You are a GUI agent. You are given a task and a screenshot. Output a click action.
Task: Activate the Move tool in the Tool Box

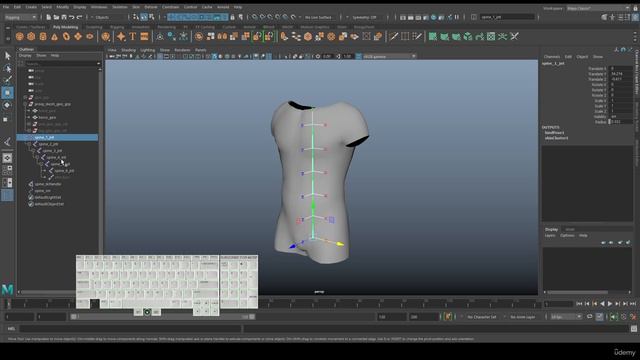pyautogui.click(x=7, y=93)
